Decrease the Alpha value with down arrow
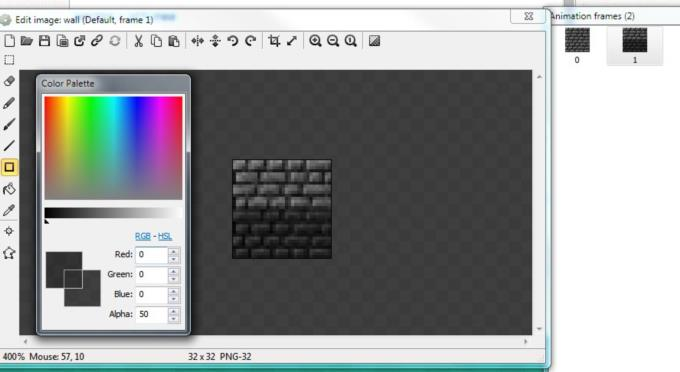The height and width of the screenshot is (372, 680). [x=173, y=318]
